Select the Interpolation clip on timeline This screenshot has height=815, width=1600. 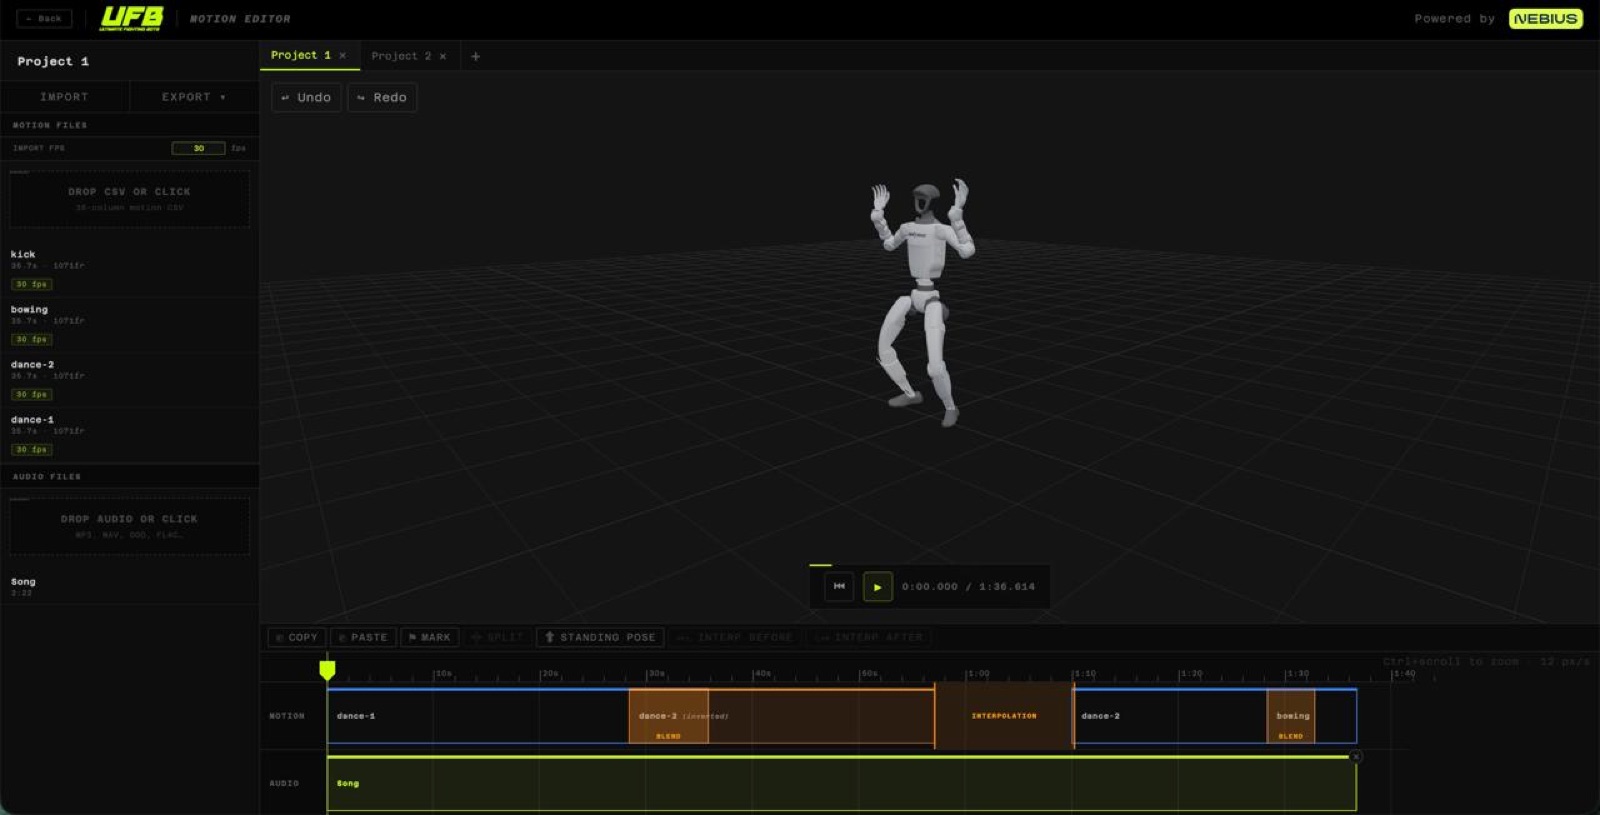pos(1004,716)
